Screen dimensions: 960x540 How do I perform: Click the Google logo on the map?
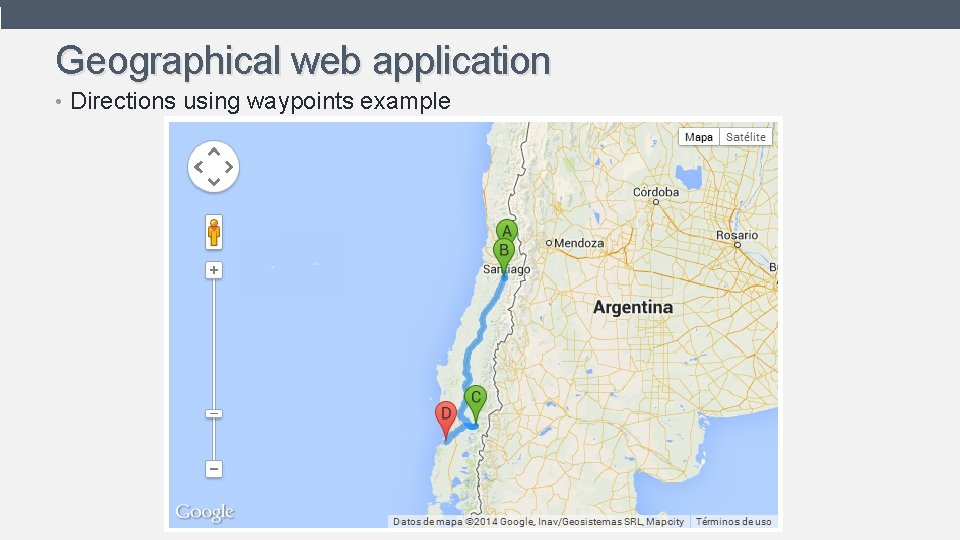click(x=204, y=512)
